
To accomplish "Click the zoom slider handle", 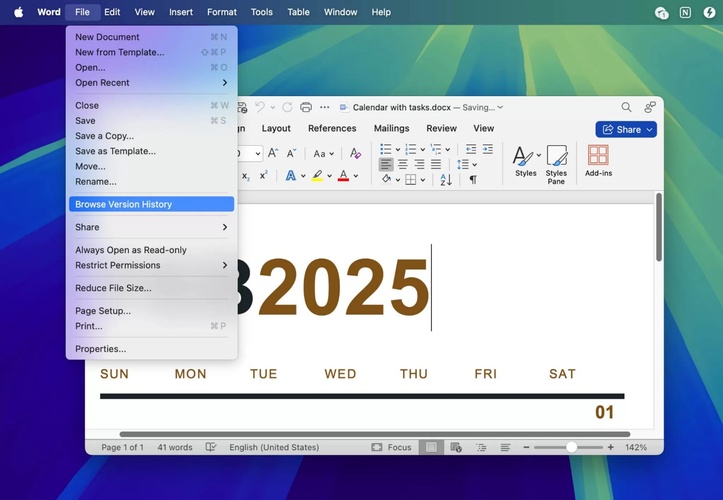I will (x=571, y=447).
